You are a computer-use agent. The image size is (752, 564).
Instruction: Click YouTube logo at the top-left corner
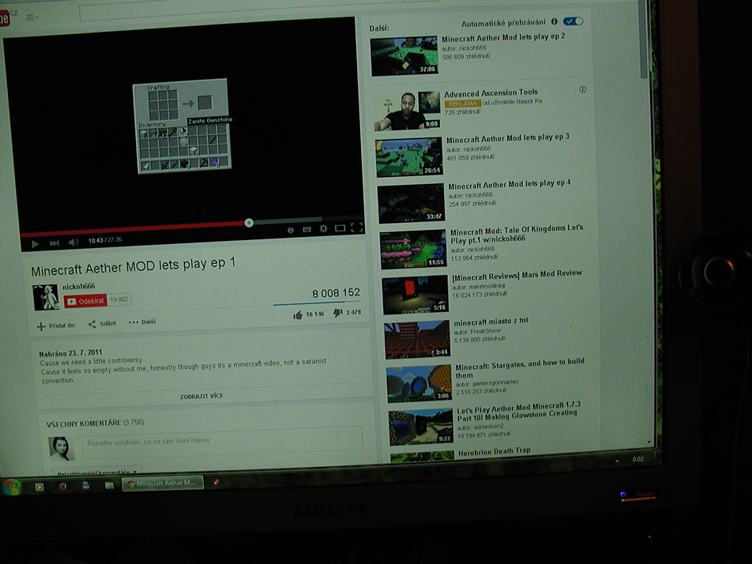pos(4,19)
